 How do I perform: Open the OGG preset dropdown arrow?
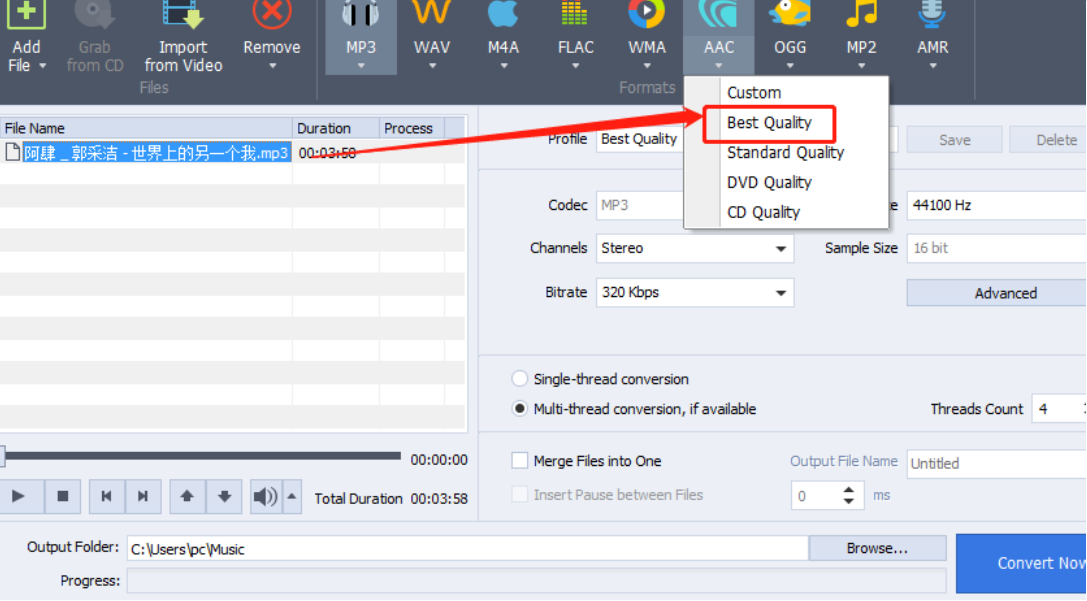click(x=790, y=67)
